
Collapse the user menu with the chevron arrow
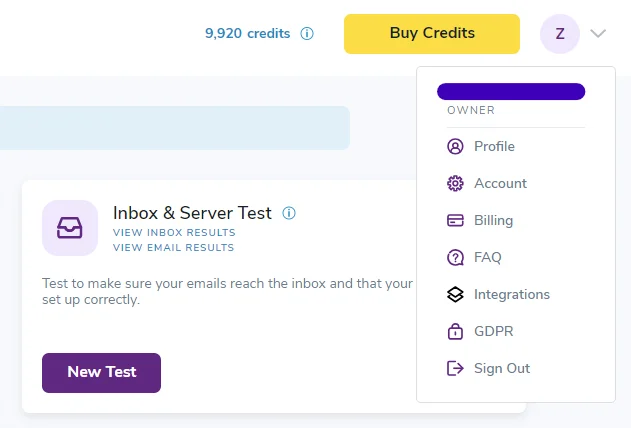tap(598, 34)
